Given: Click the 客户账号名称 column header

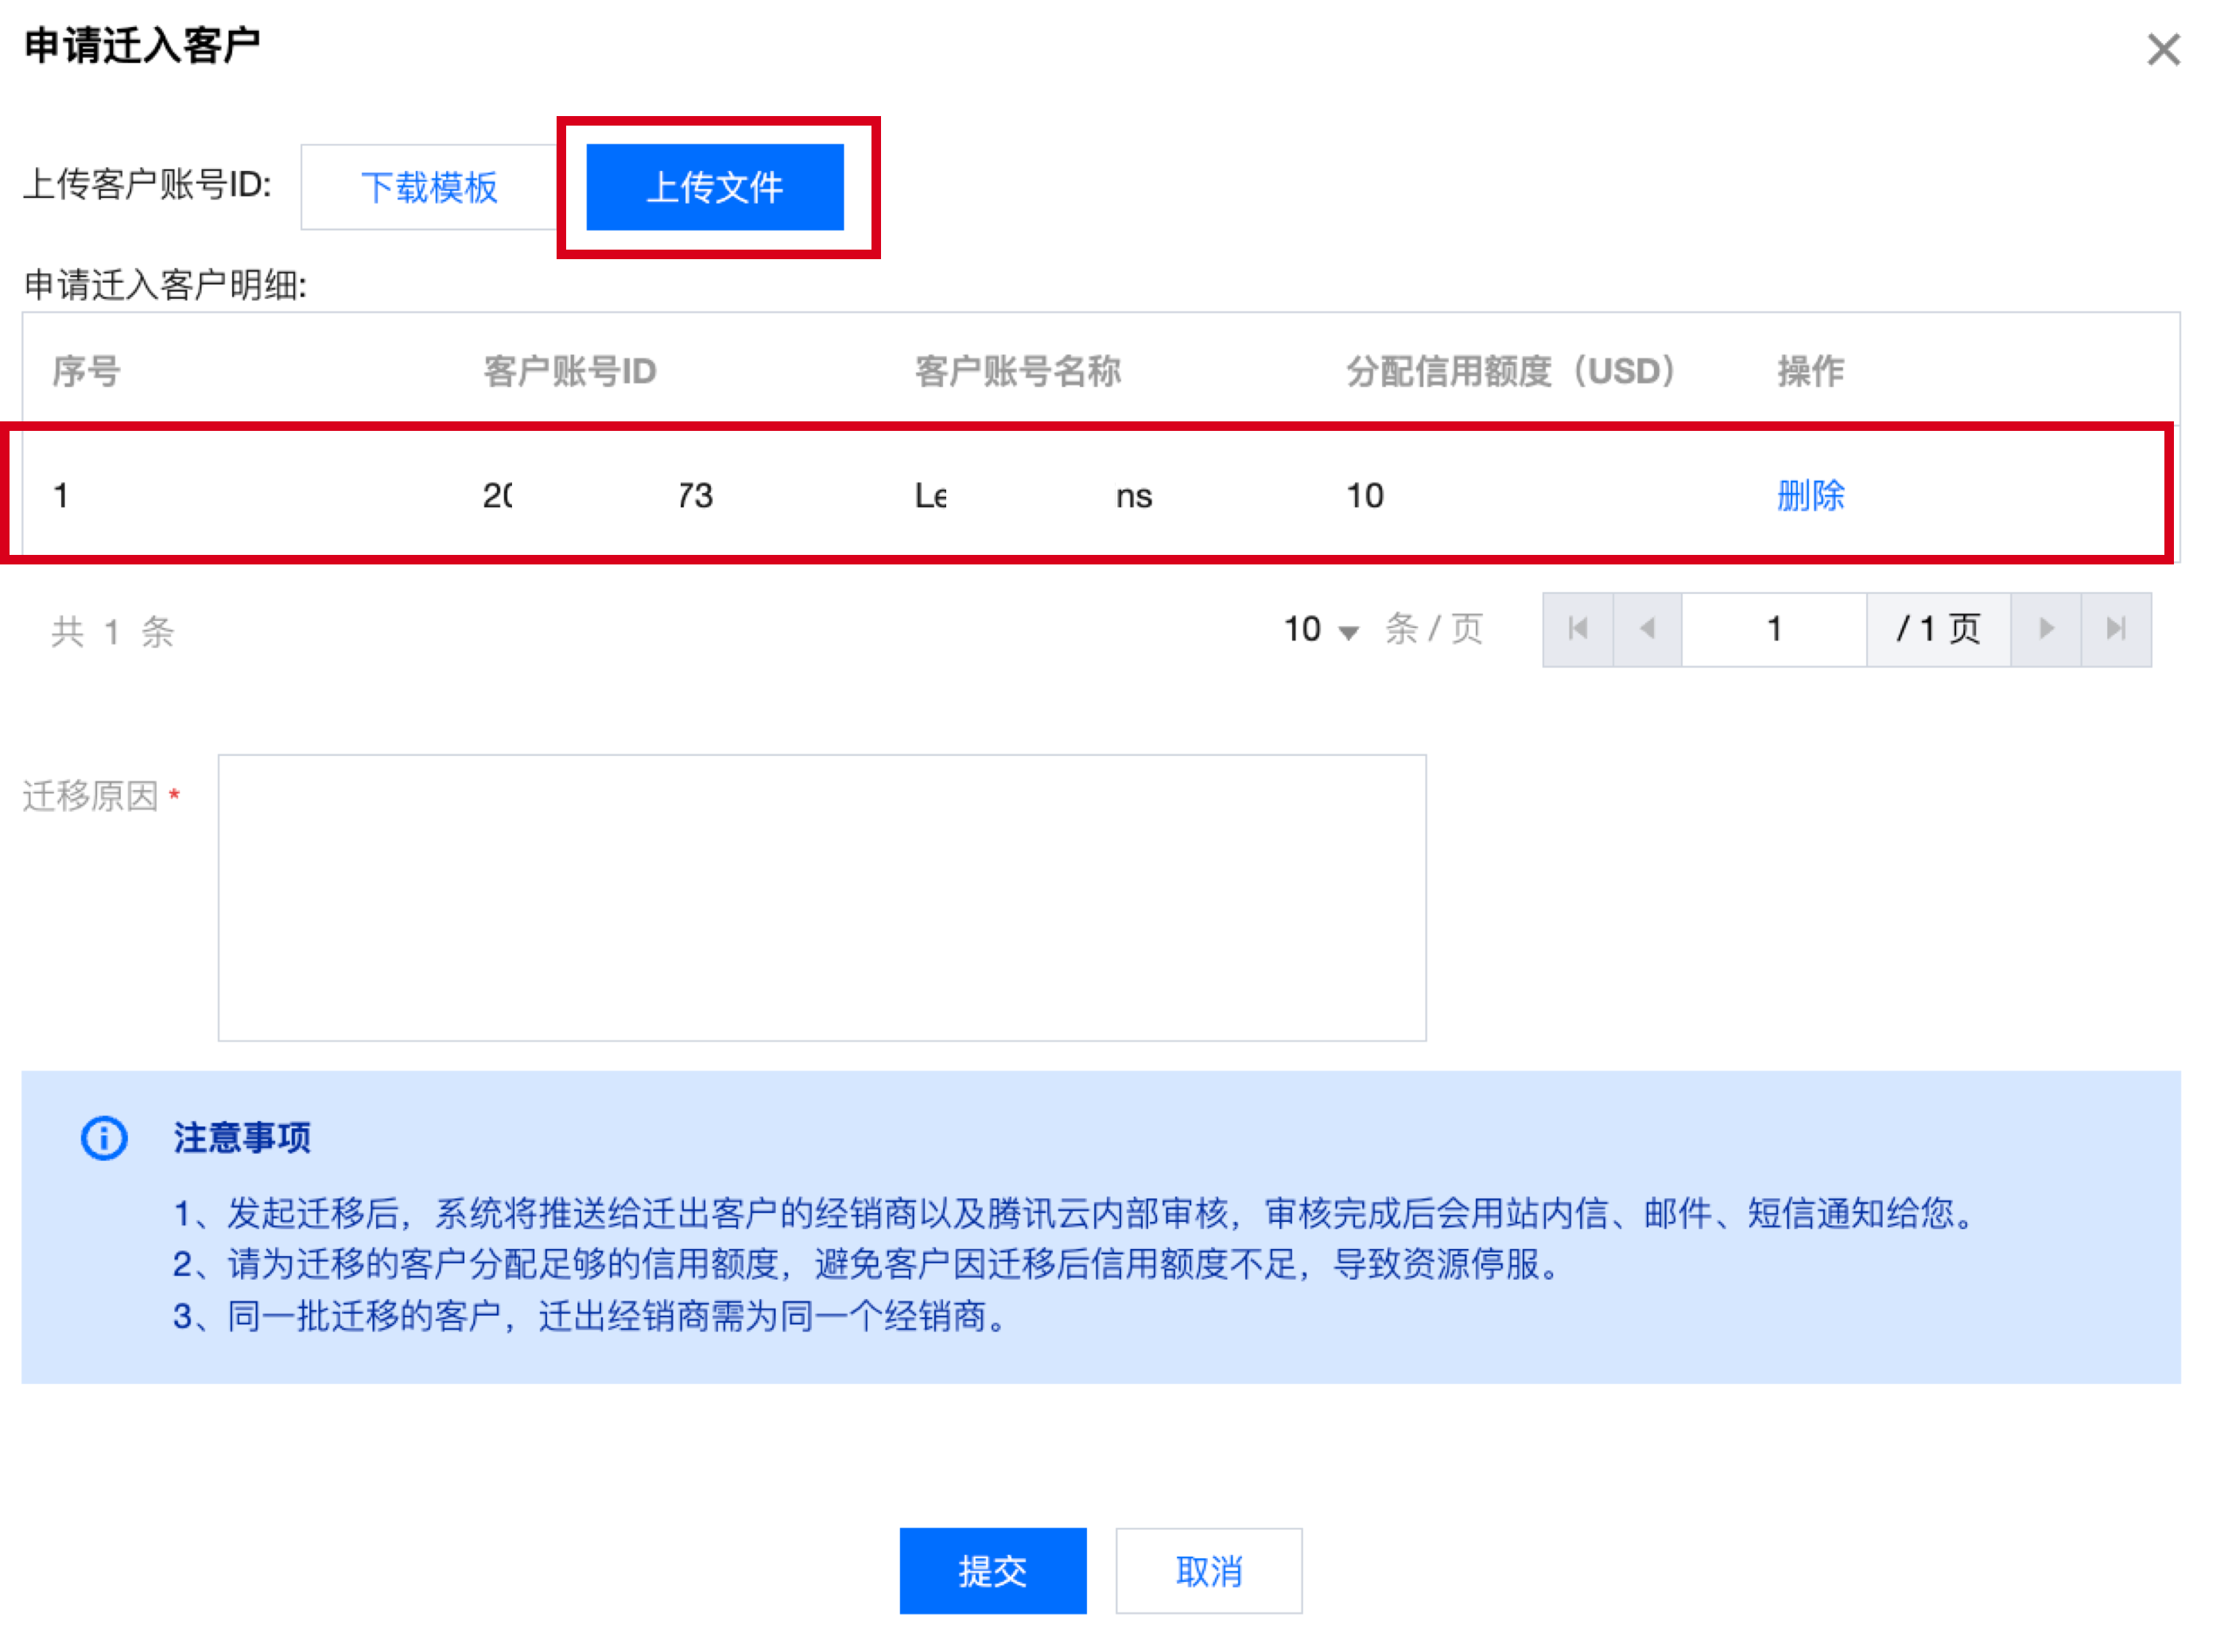Looking at the screenshot, I should coord(1017,371).
